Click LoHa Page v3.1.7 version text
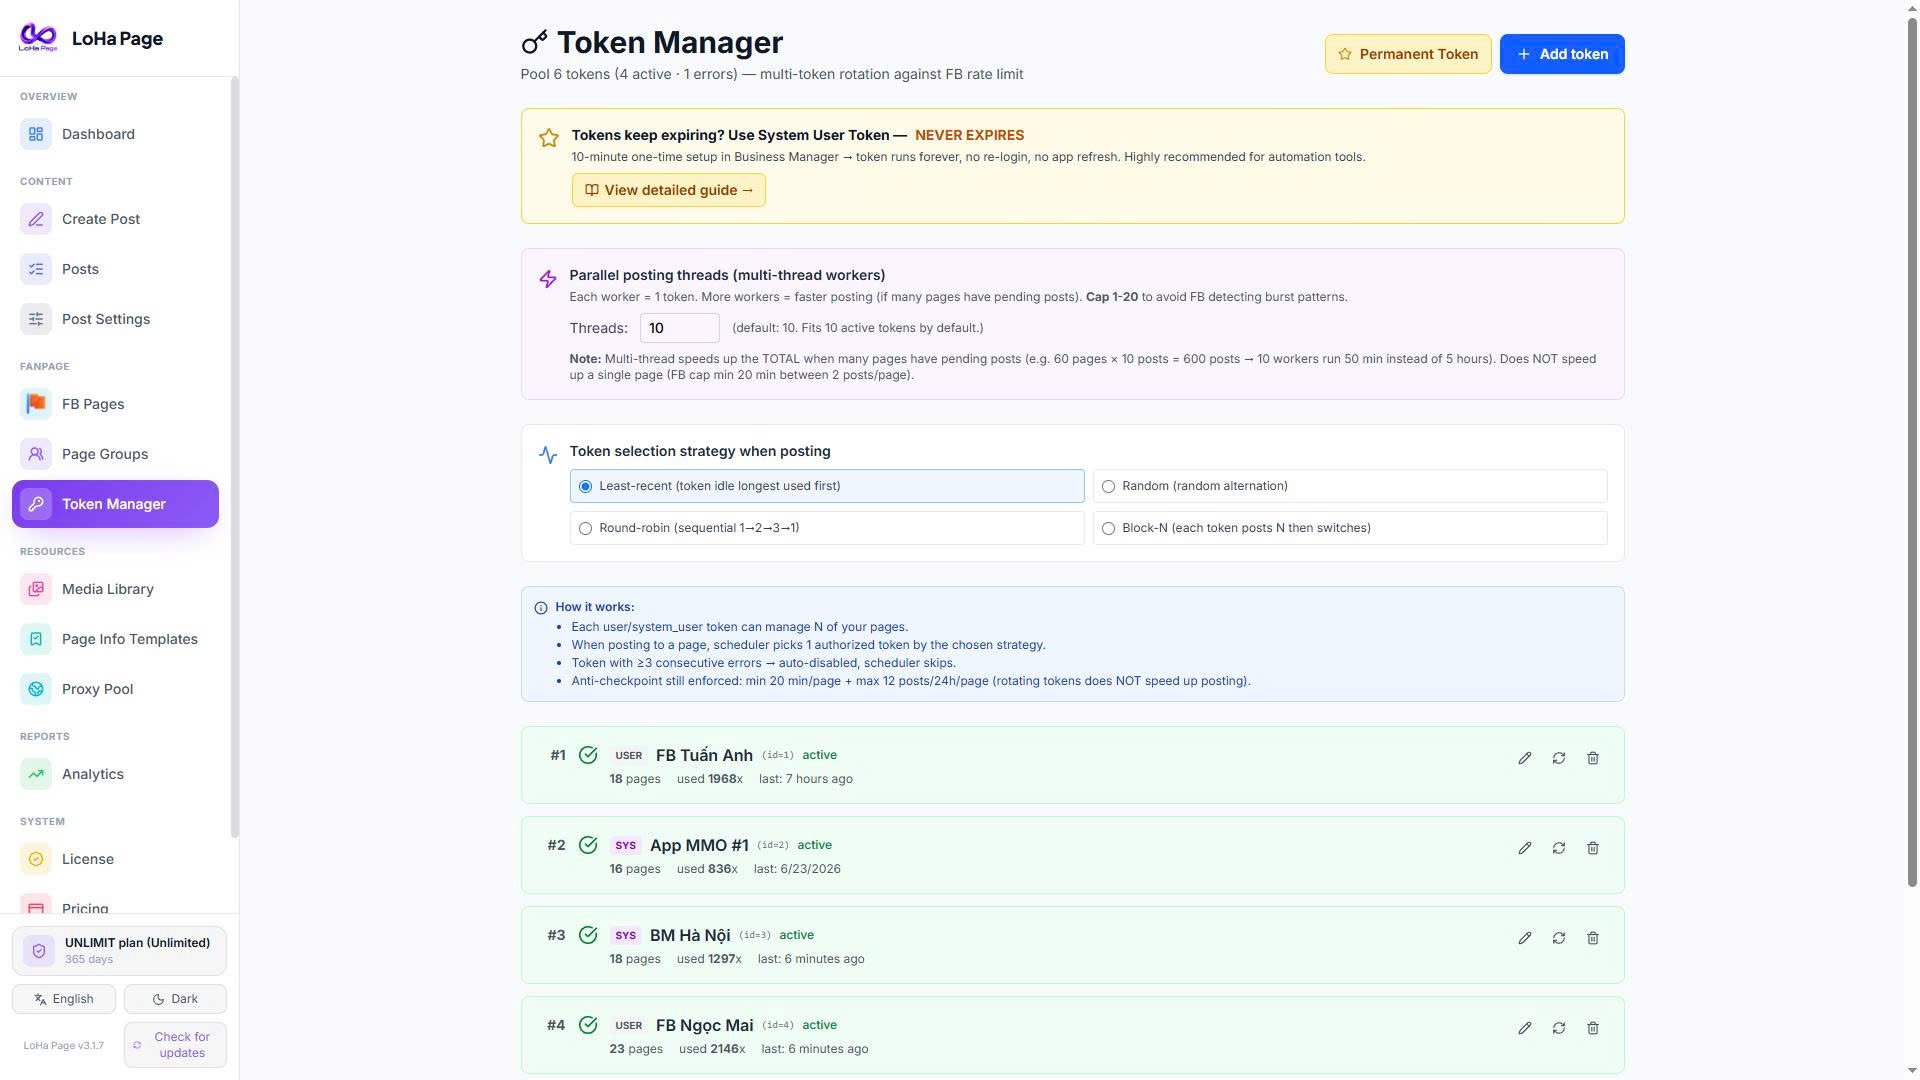This screenshot has height=1080, width=1920. pyautogui.click(x=64, y=1045)
